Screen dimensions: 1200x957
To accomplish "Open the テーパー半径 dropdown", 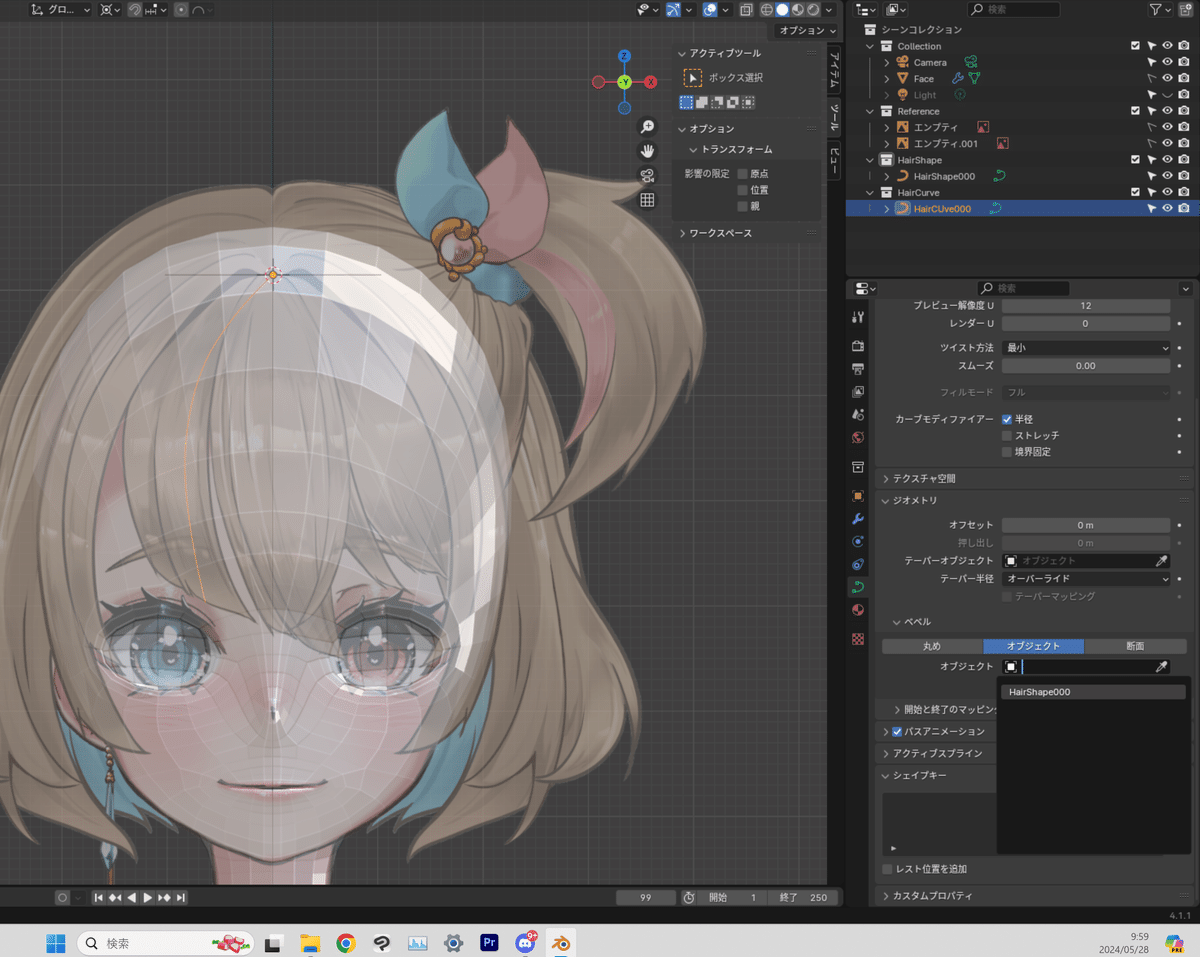I will [x=1086, y=579].
